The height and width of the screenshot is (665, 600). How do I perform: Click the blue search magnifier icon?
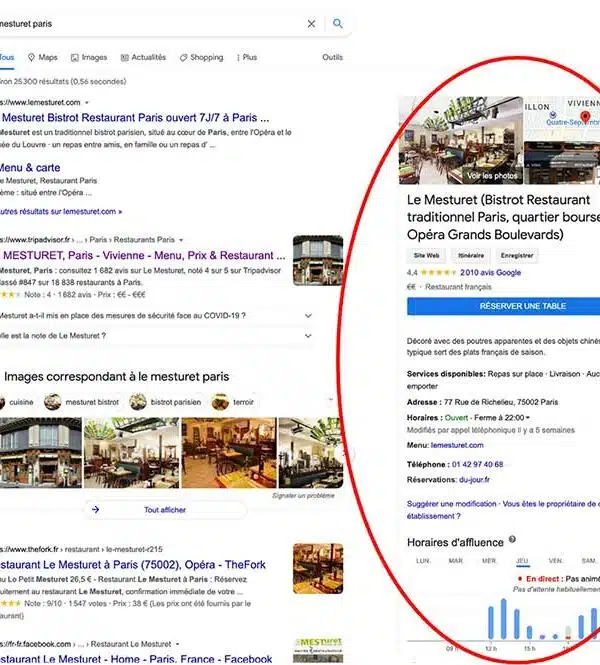coord(338,24)
